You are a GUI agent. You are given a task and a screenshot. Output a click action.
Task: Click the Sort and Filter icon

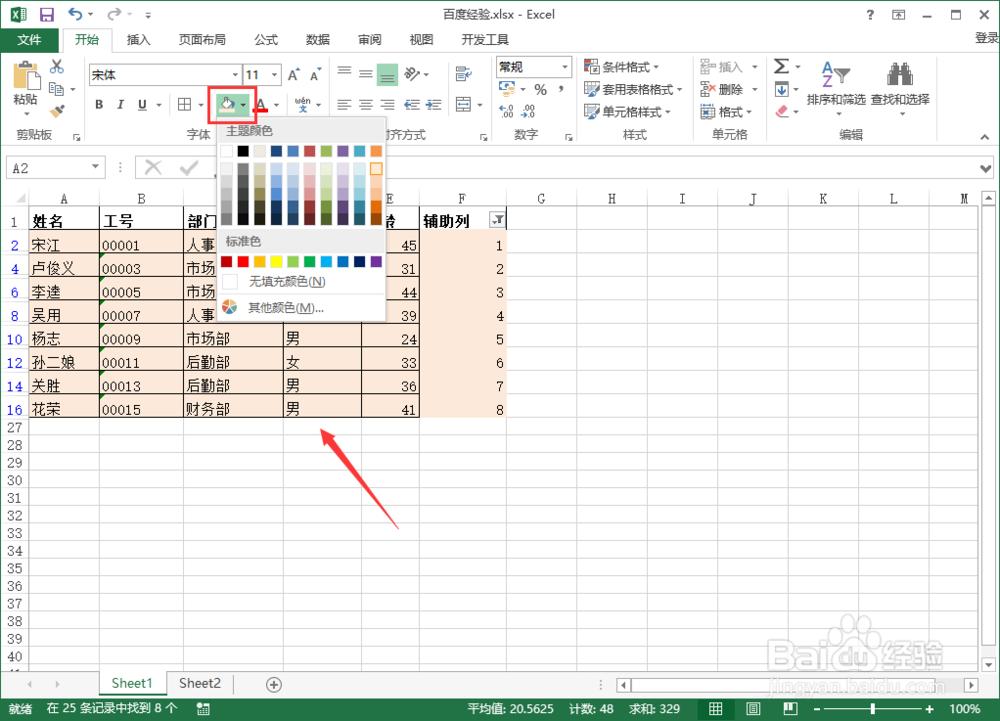point(836,75)
